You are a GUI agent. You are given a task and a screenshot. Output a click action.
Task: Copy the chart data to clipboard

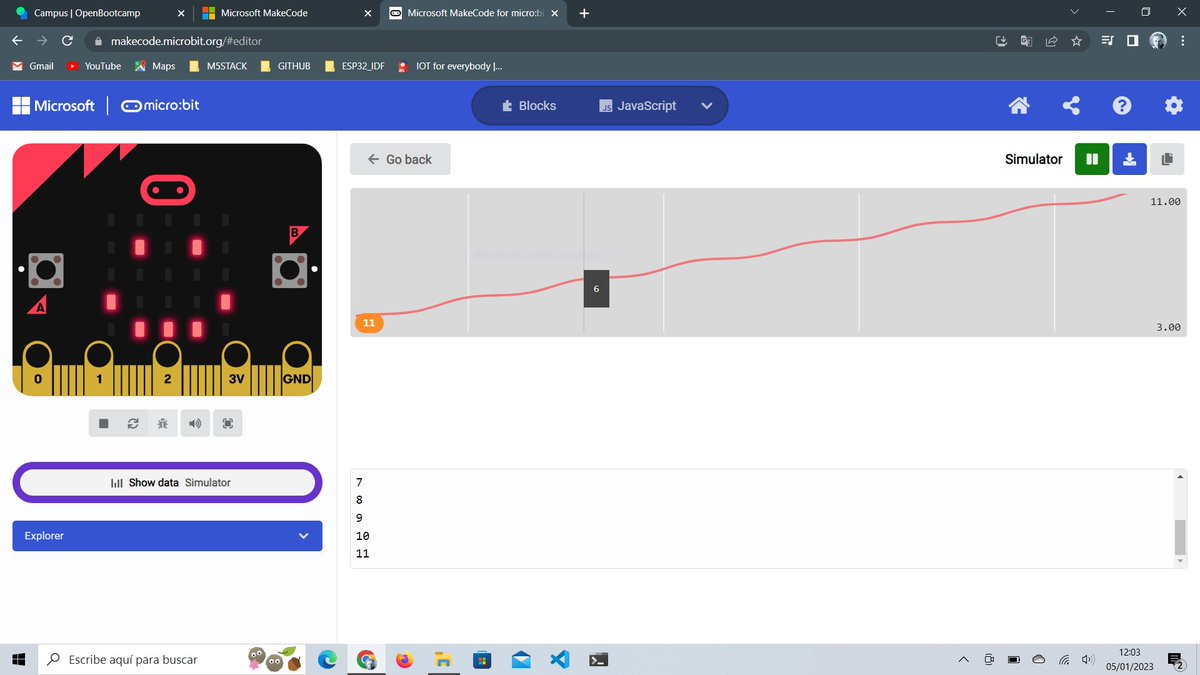pyautogui.click(x=1167, y=159)
